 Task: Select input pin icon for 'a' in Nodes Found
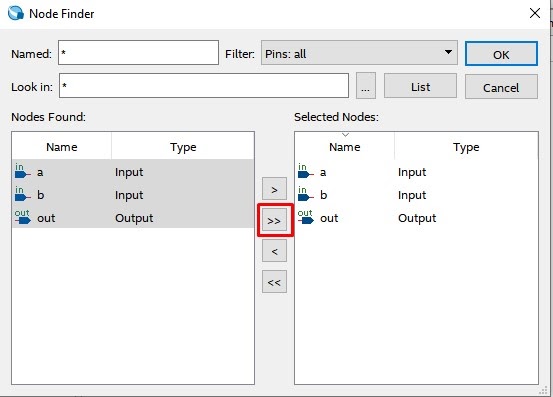coord(22,171)
